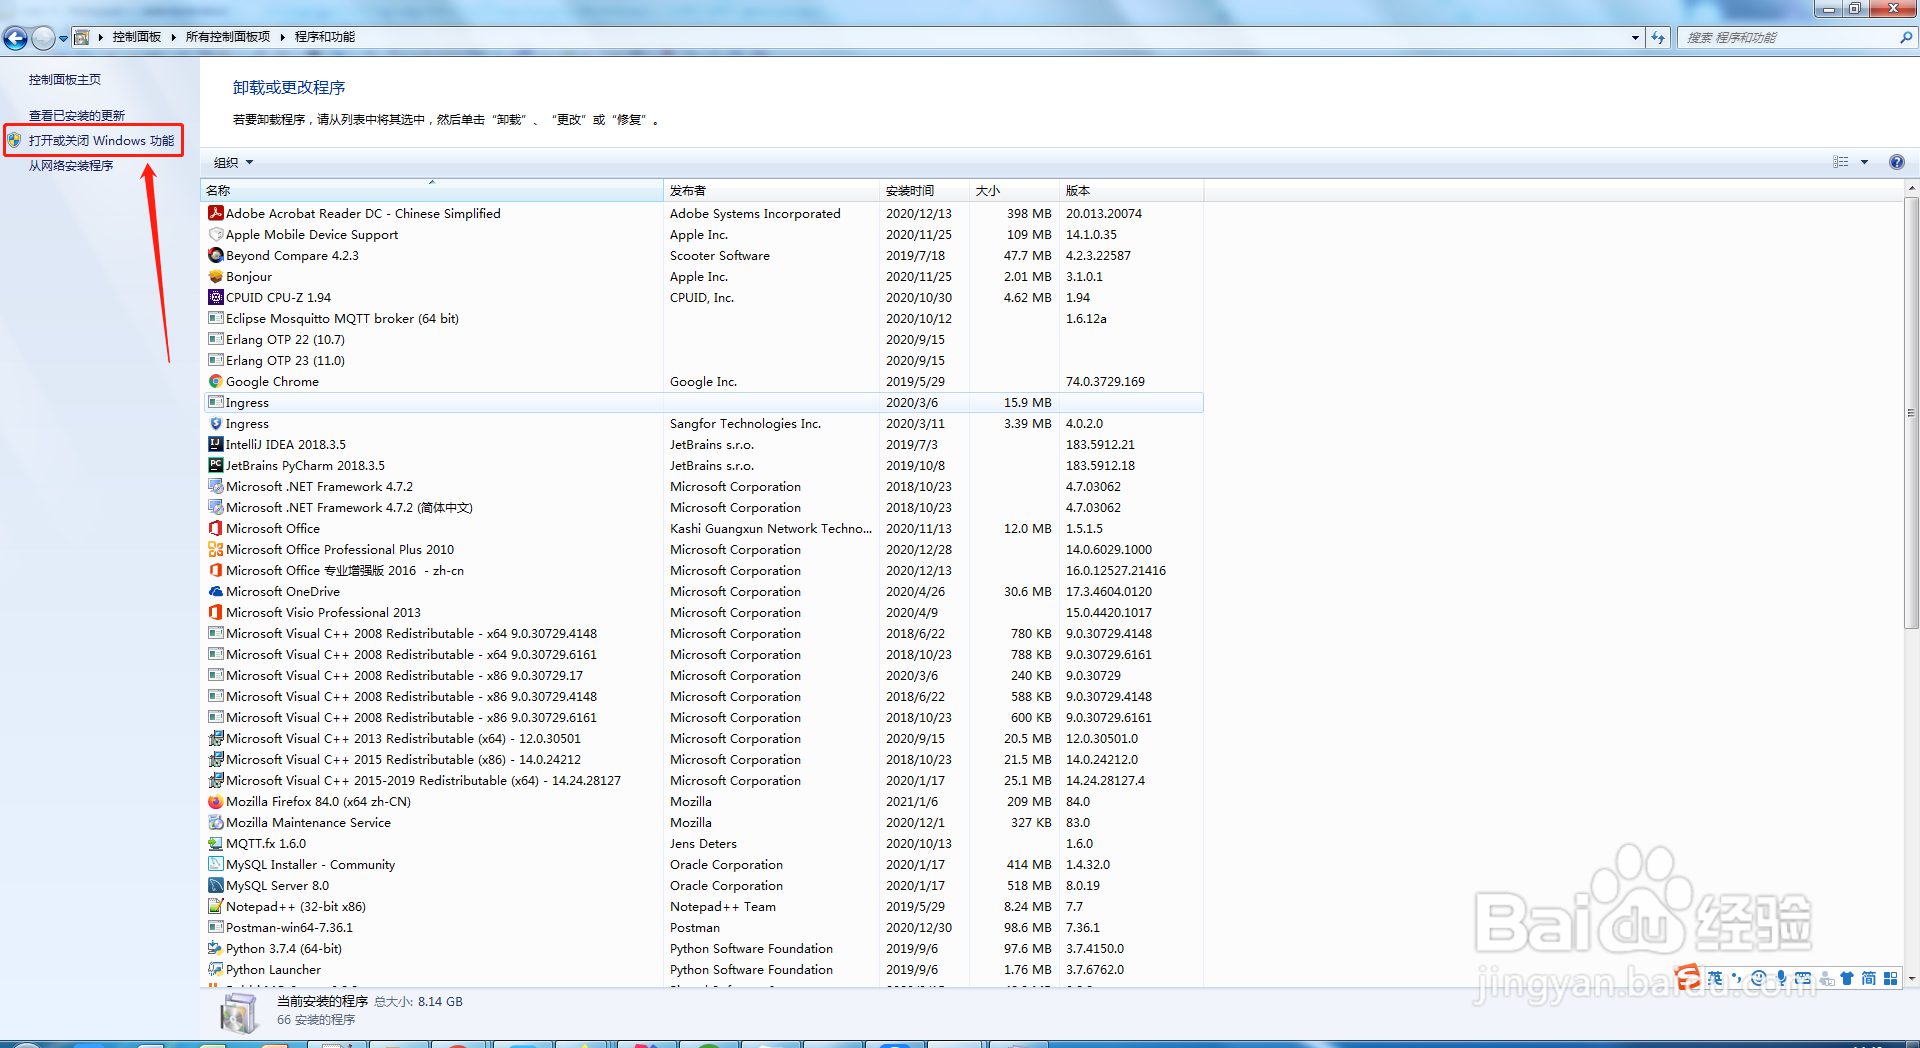Click the vertical scrollbar thumb of program list

pyautogui.click(x=1911, y=412)
